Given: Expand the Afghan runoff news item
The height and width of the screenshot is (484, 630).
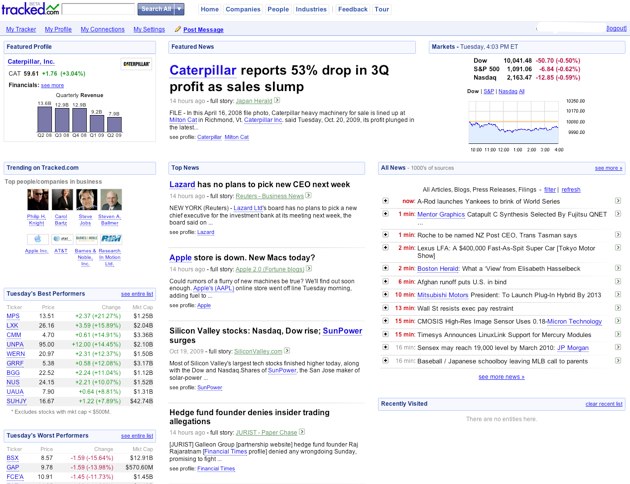Looking at the screenshot, I should point(385,281).
